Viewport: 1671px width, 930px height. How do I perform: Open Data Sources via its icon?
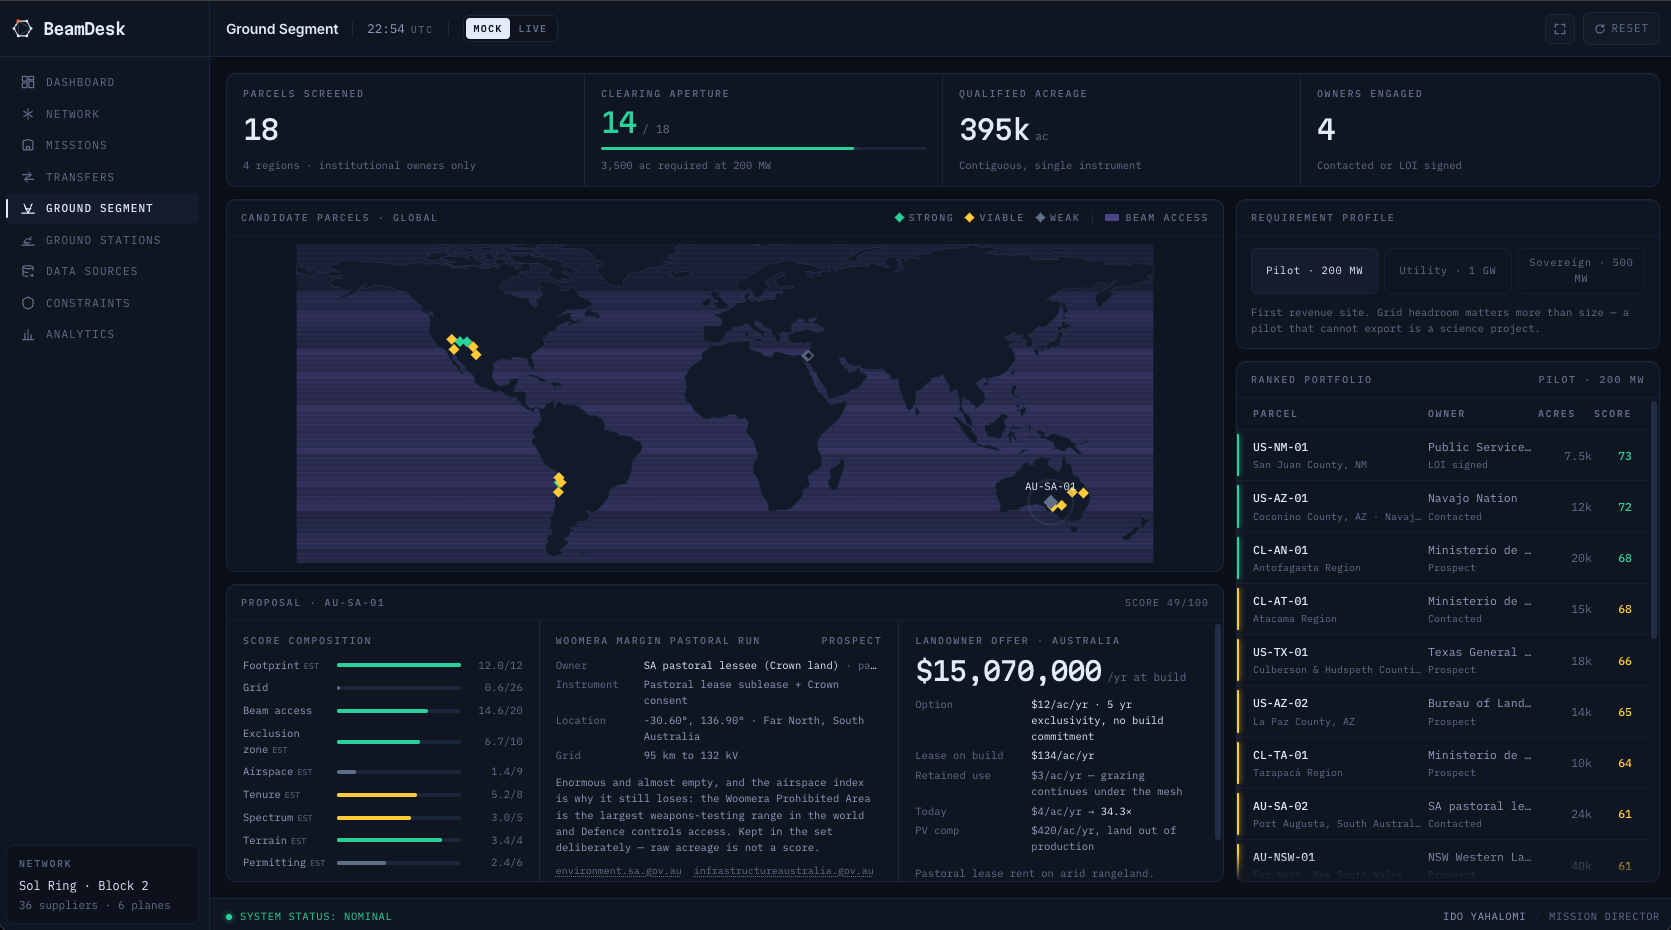click(x=28, y=271)
